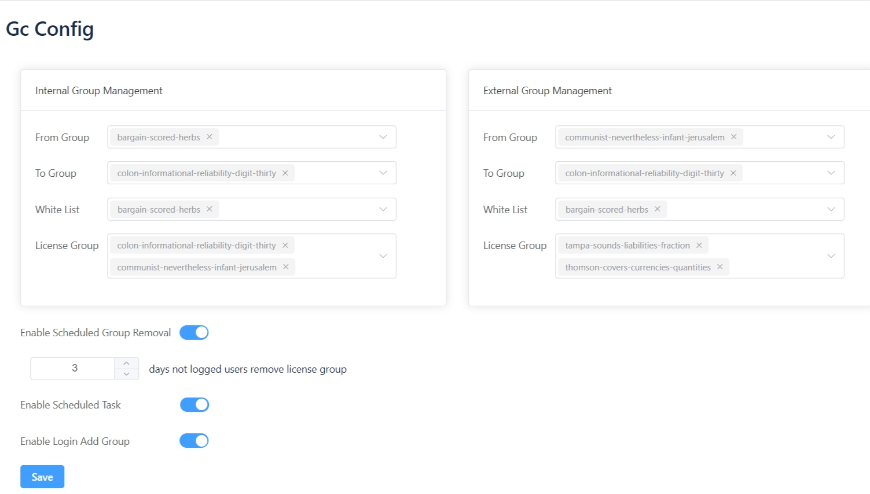This screenshot has width=870, height=494.
Task: Expand Internal License Group dropdown arrow
Action: [x=383, y=256]
